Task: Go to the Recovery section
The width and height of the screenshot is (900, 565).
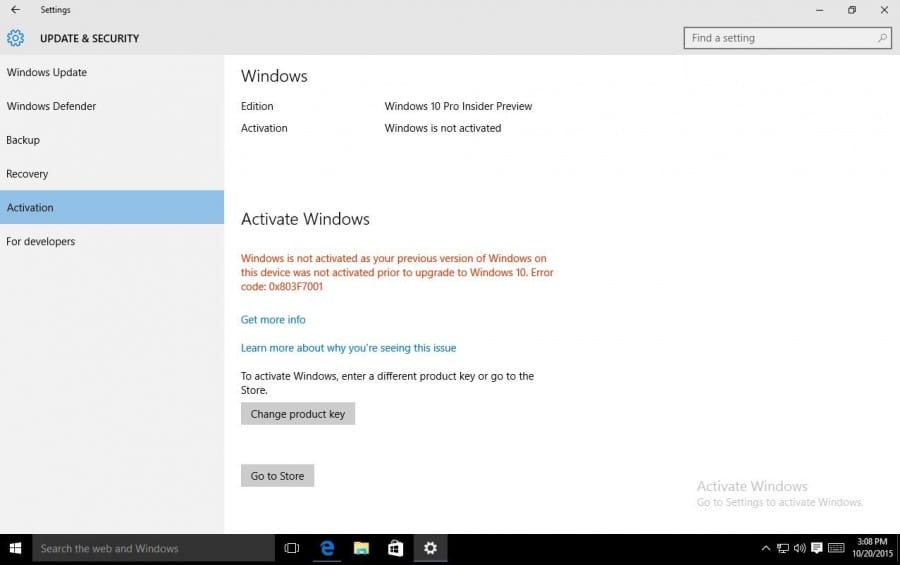Action: click(x=27, y=174)
